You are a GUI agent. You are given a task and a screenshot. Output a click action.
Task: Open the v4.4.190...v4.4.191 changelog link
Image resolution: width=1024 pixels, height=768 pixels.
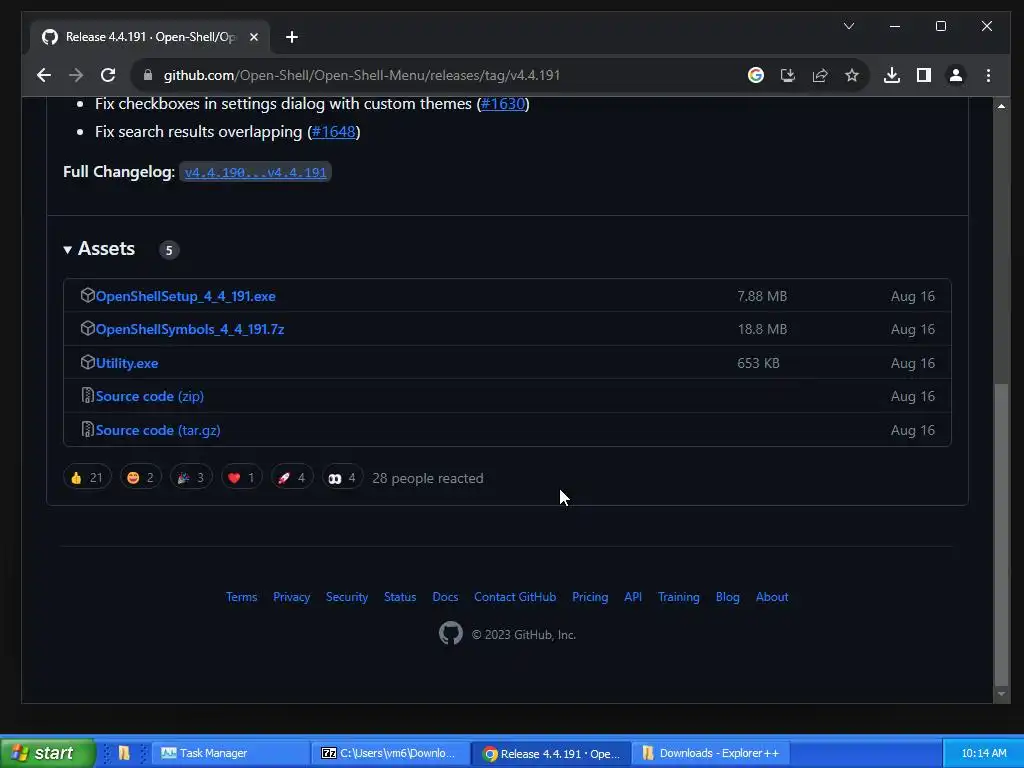click(x=255, y=172)
